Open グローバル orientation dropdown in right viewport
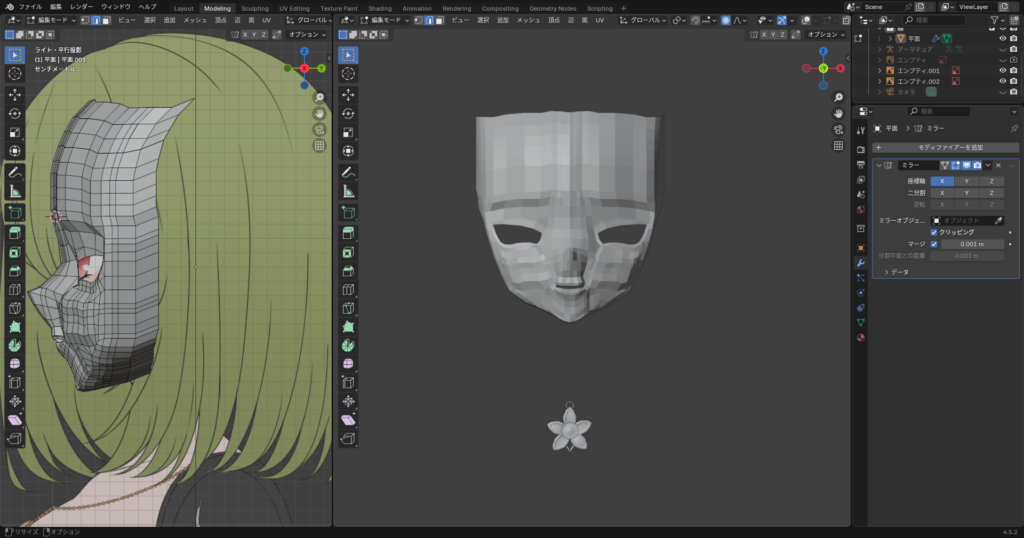Image resolution: width=1024 pixels, height=538 pixels. pyautogui.click(x=643, y=20)
